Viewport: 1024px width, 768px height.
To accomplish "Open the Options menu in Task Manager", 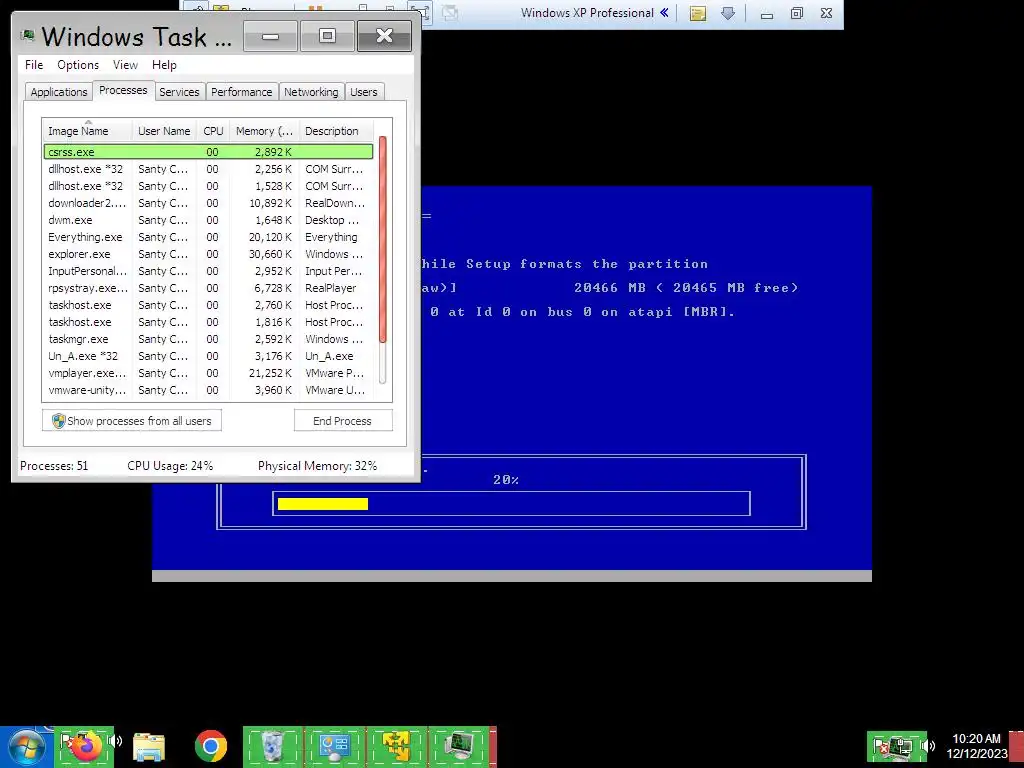I will tap(78, 65).
